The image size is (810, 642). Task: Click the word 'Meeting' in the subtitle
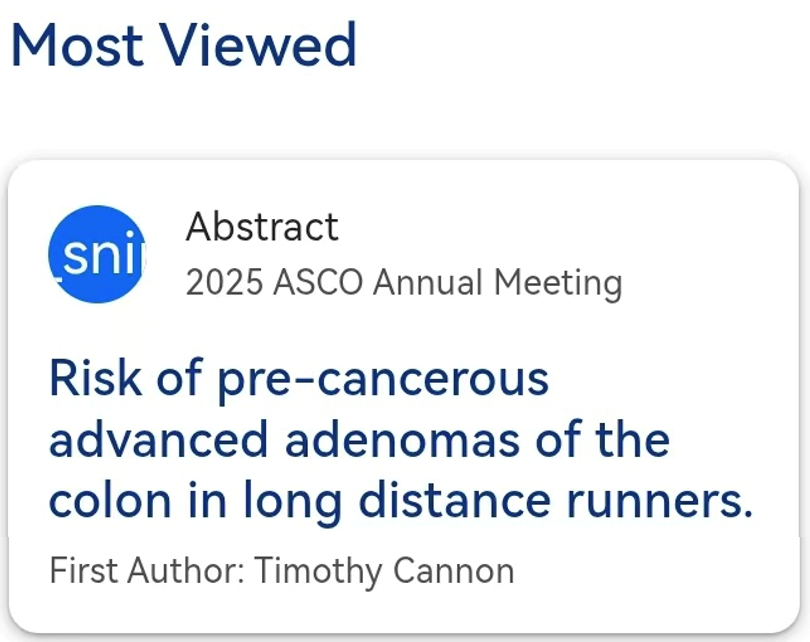tap(560, 283)
